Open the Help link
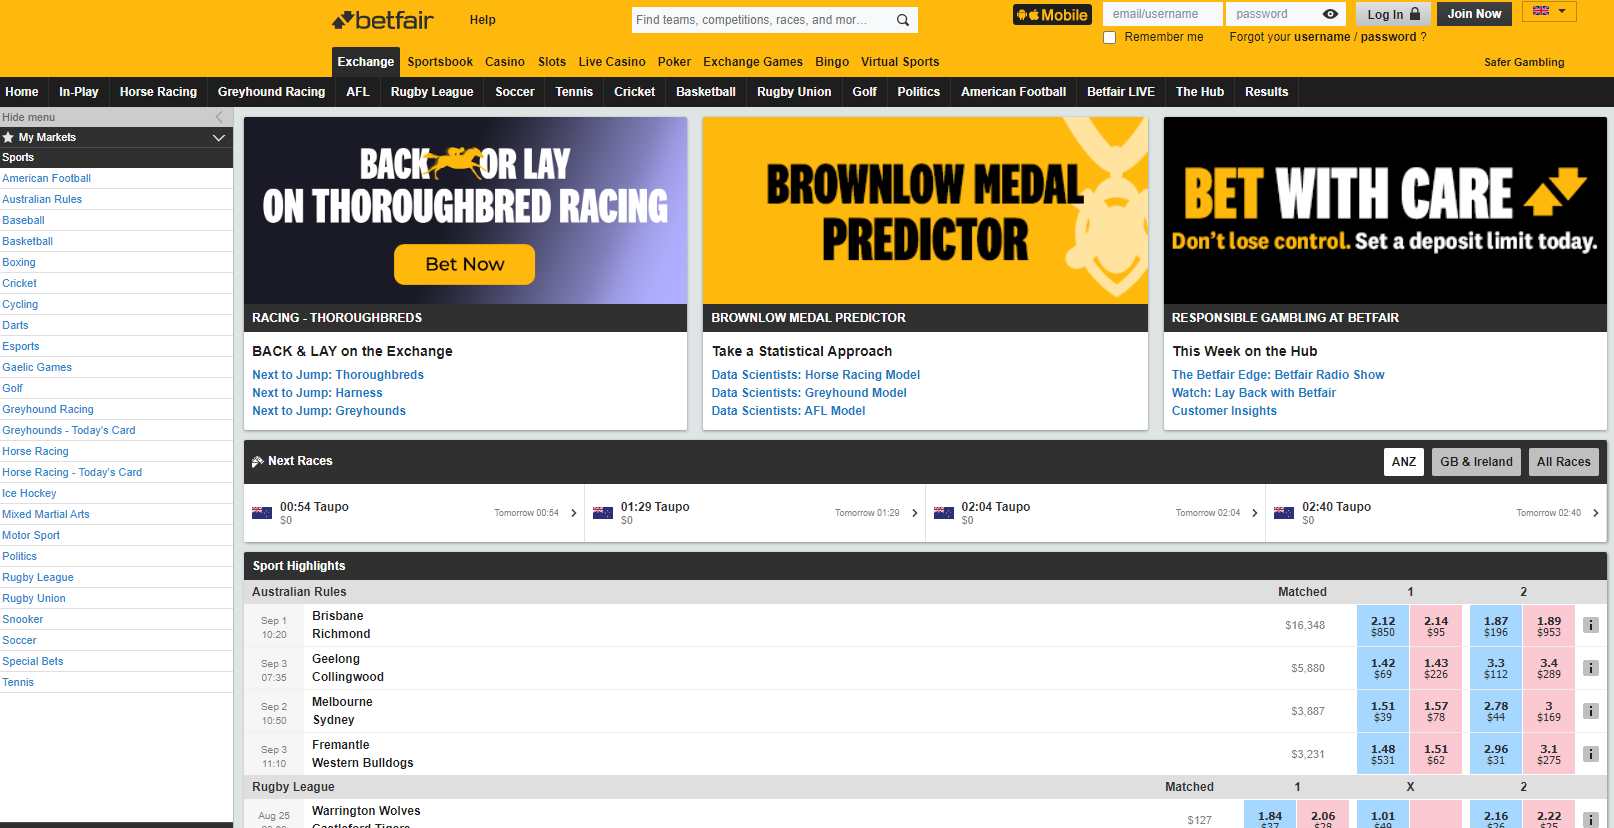 point(483,20)
